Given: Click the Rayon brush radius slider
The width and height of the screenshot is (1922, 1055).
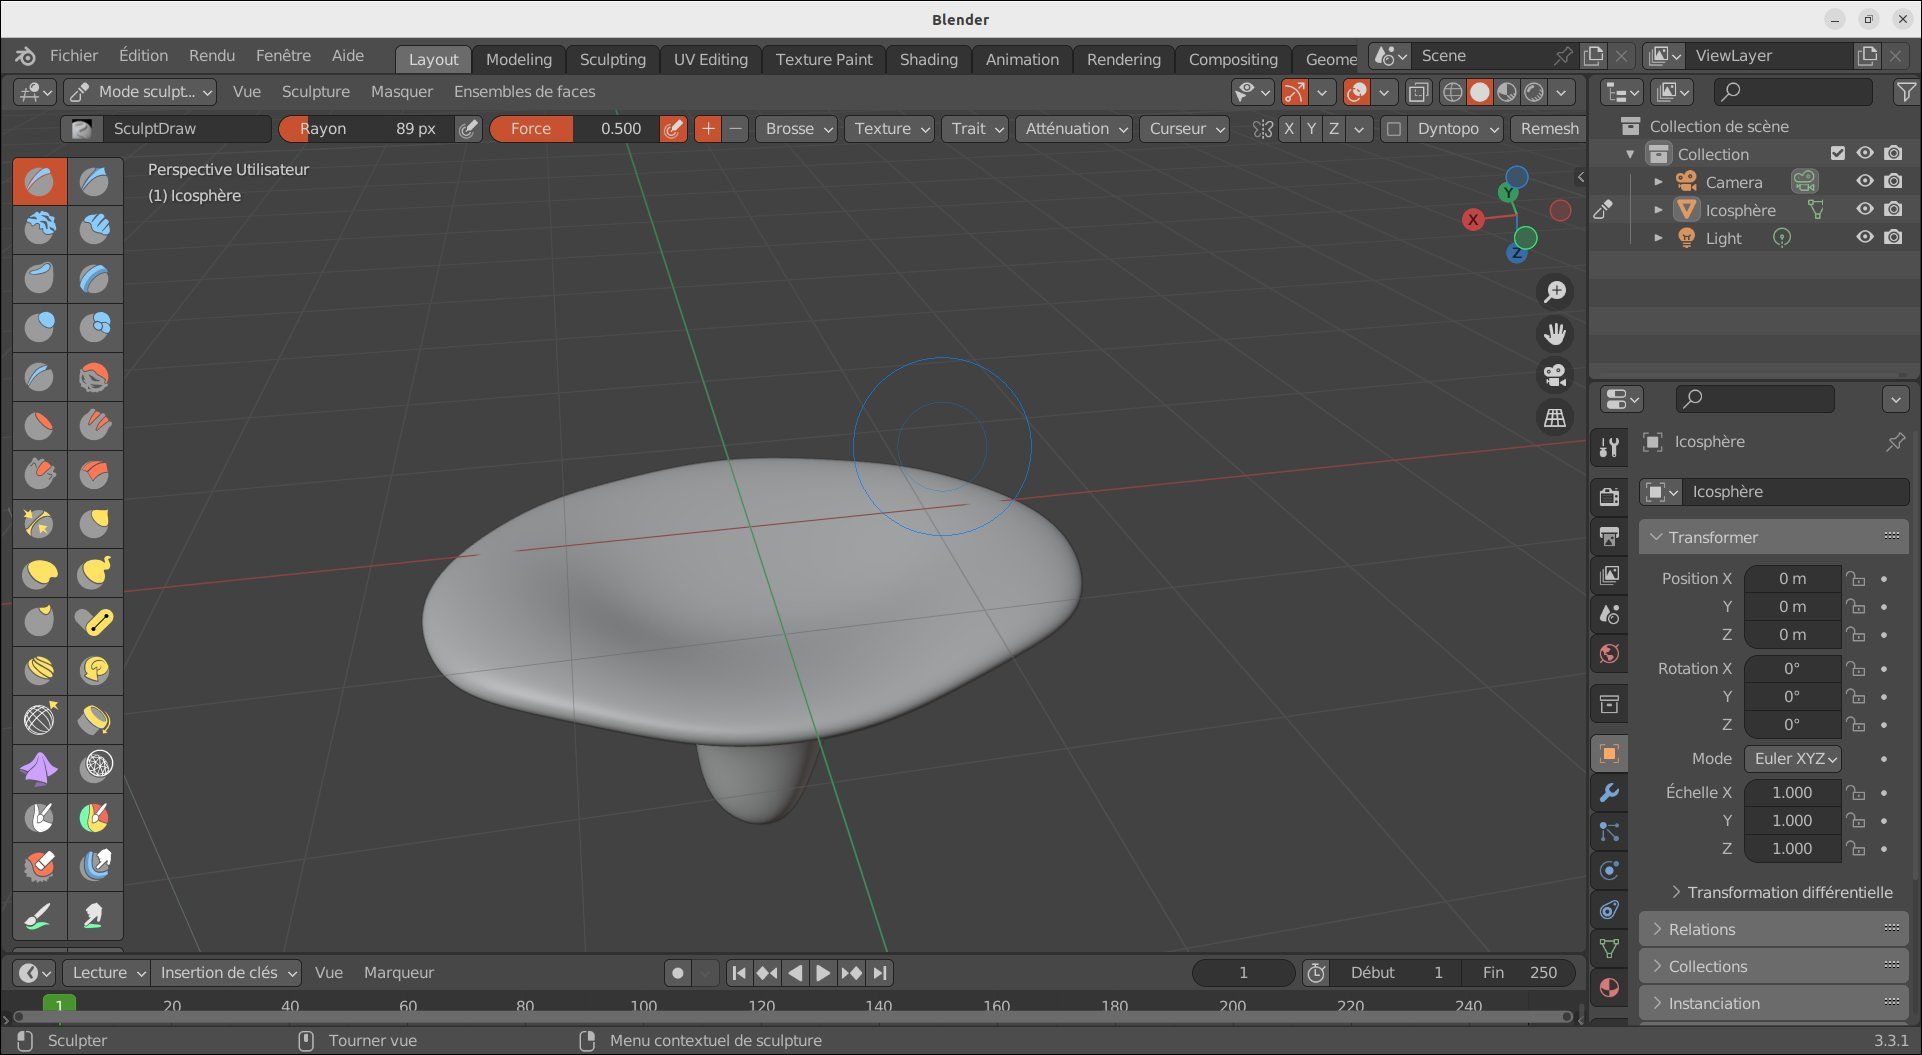Looking at the screenshot, I should tap(365, 128).
